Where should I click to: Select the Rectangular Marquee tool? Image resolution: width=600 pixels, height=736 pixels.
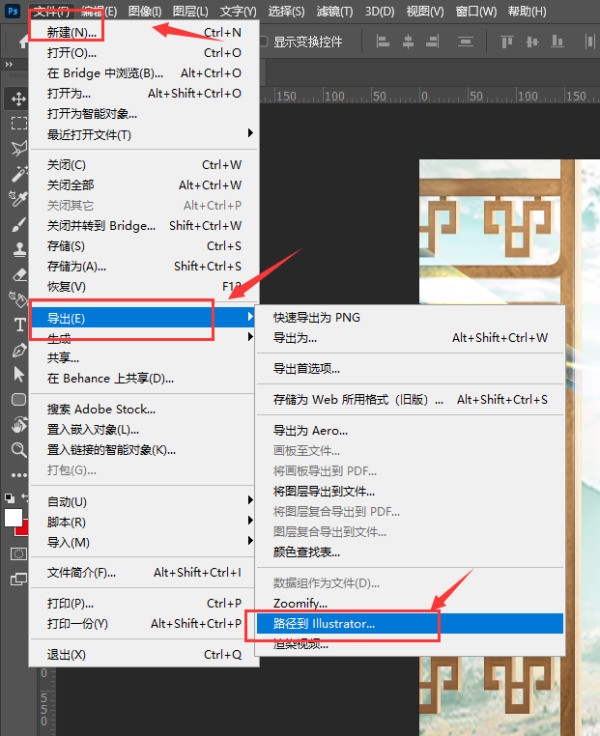tap(18, 123)
